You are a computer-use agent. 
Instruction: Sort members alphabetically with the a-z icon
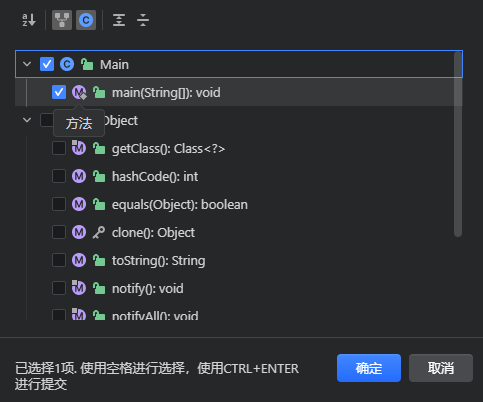[x=29, y=20]
